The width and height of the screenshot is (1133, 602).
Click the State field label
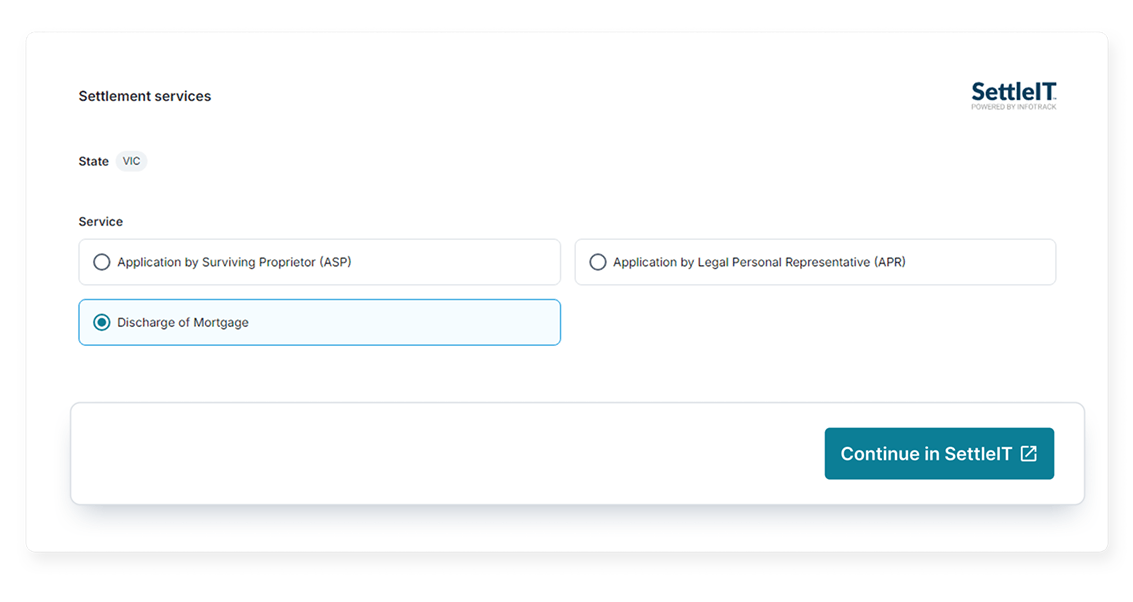[x=93, y=161]
